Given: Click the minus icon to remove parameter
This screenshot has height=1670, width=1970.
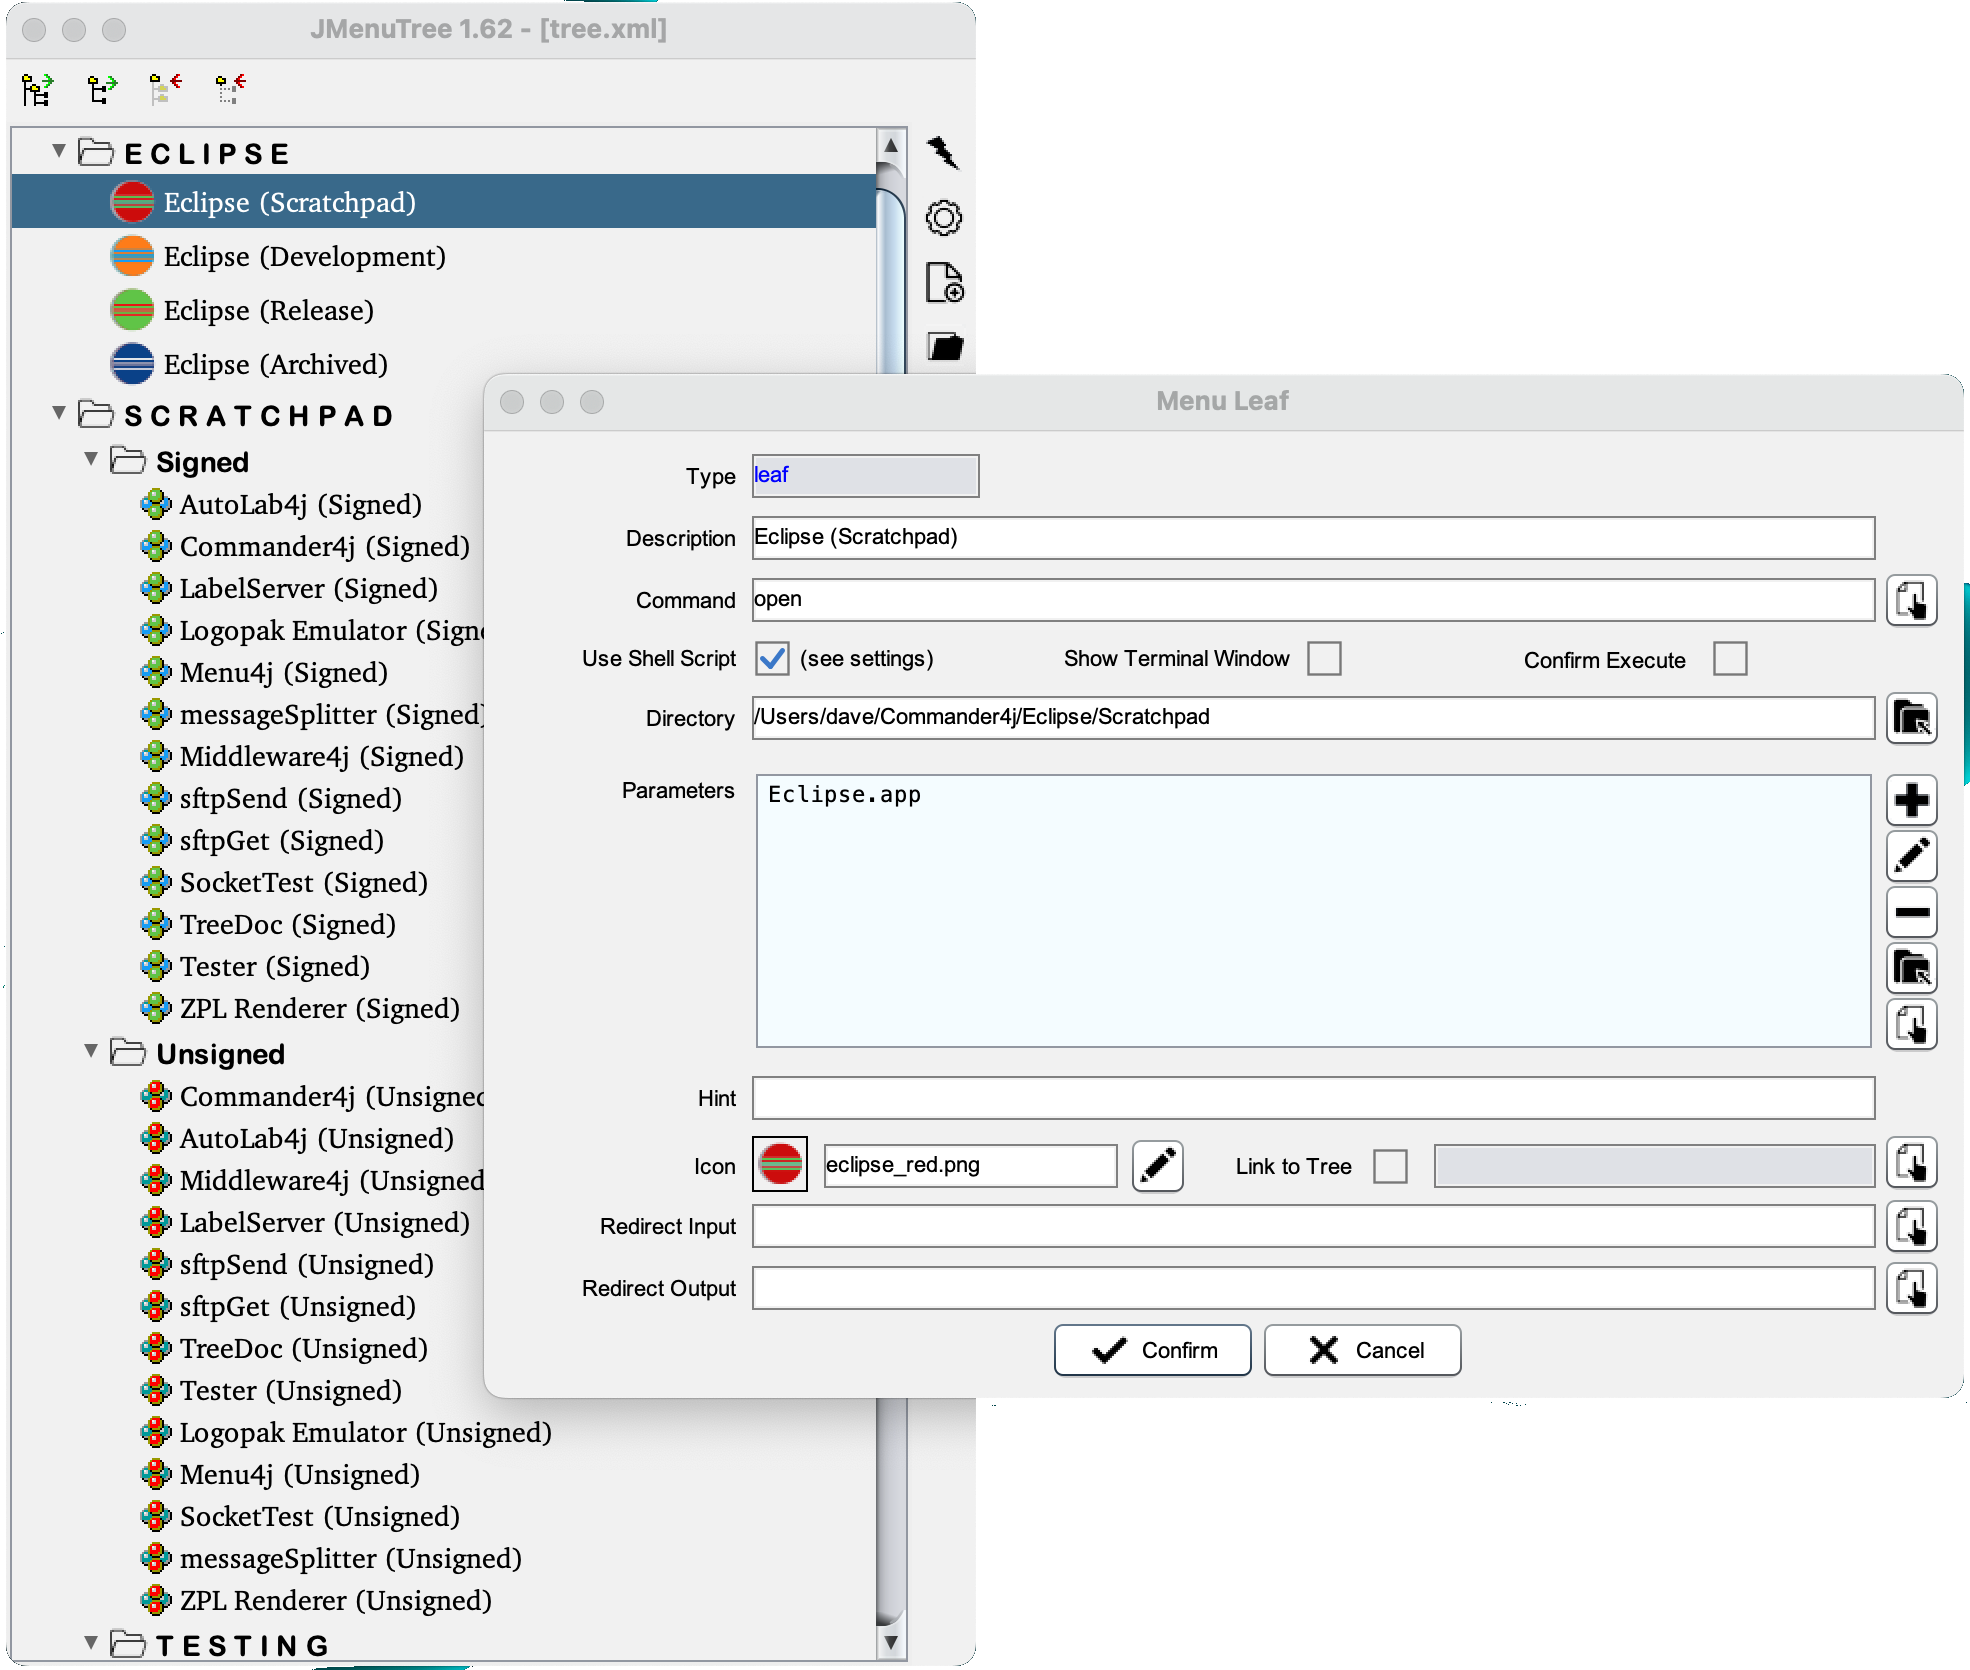Looking at the screenshot, I should tap(1911, 912).
